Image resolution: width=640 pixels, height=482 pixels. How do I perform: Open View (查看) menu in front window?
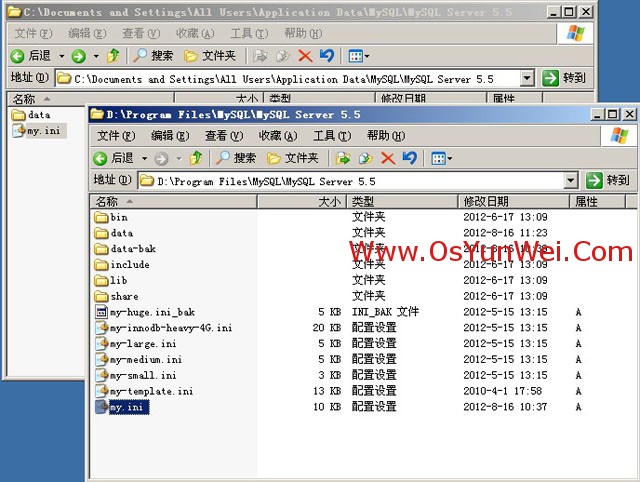click(x=224, y=136)
